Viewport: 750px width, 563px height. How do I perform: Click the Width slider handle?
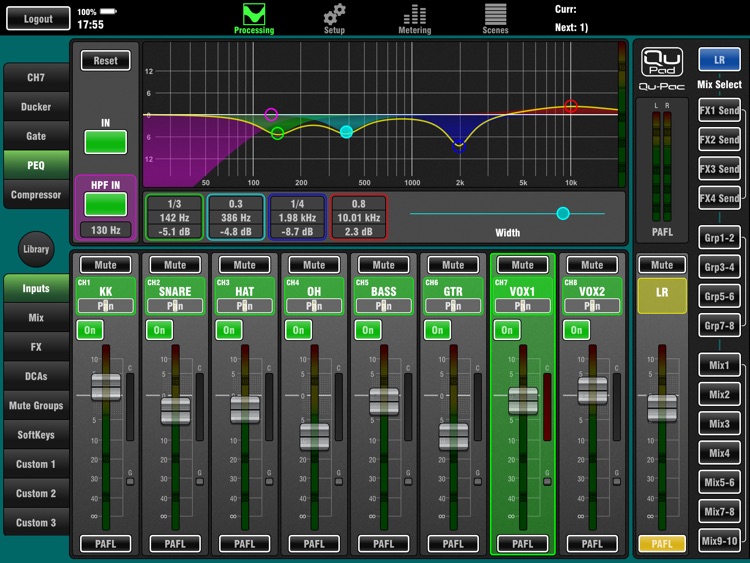click(563, 213)
